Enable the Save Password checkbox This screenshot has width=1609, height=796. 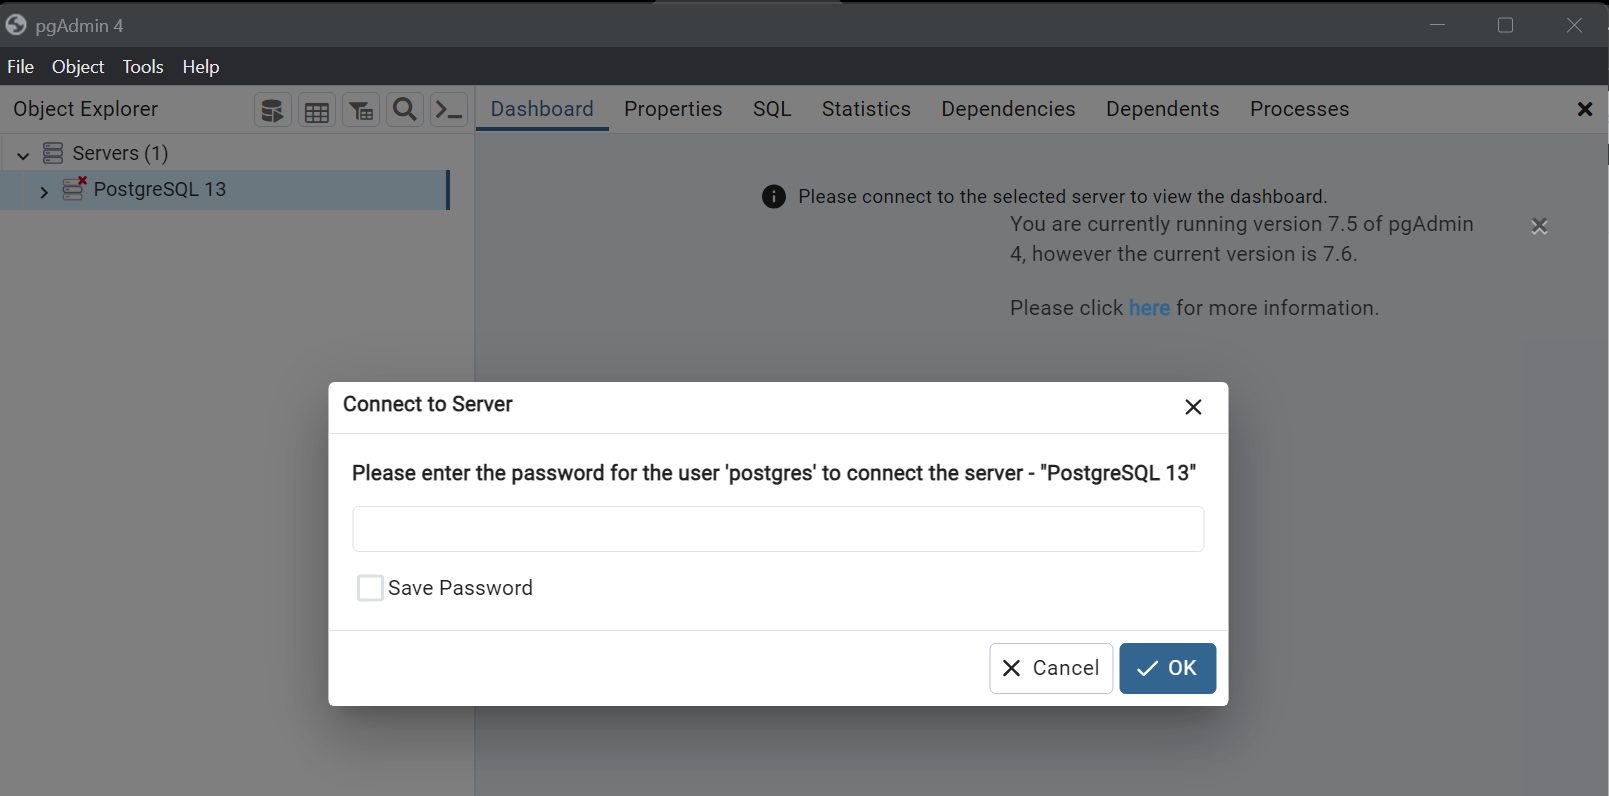point(370,588)
